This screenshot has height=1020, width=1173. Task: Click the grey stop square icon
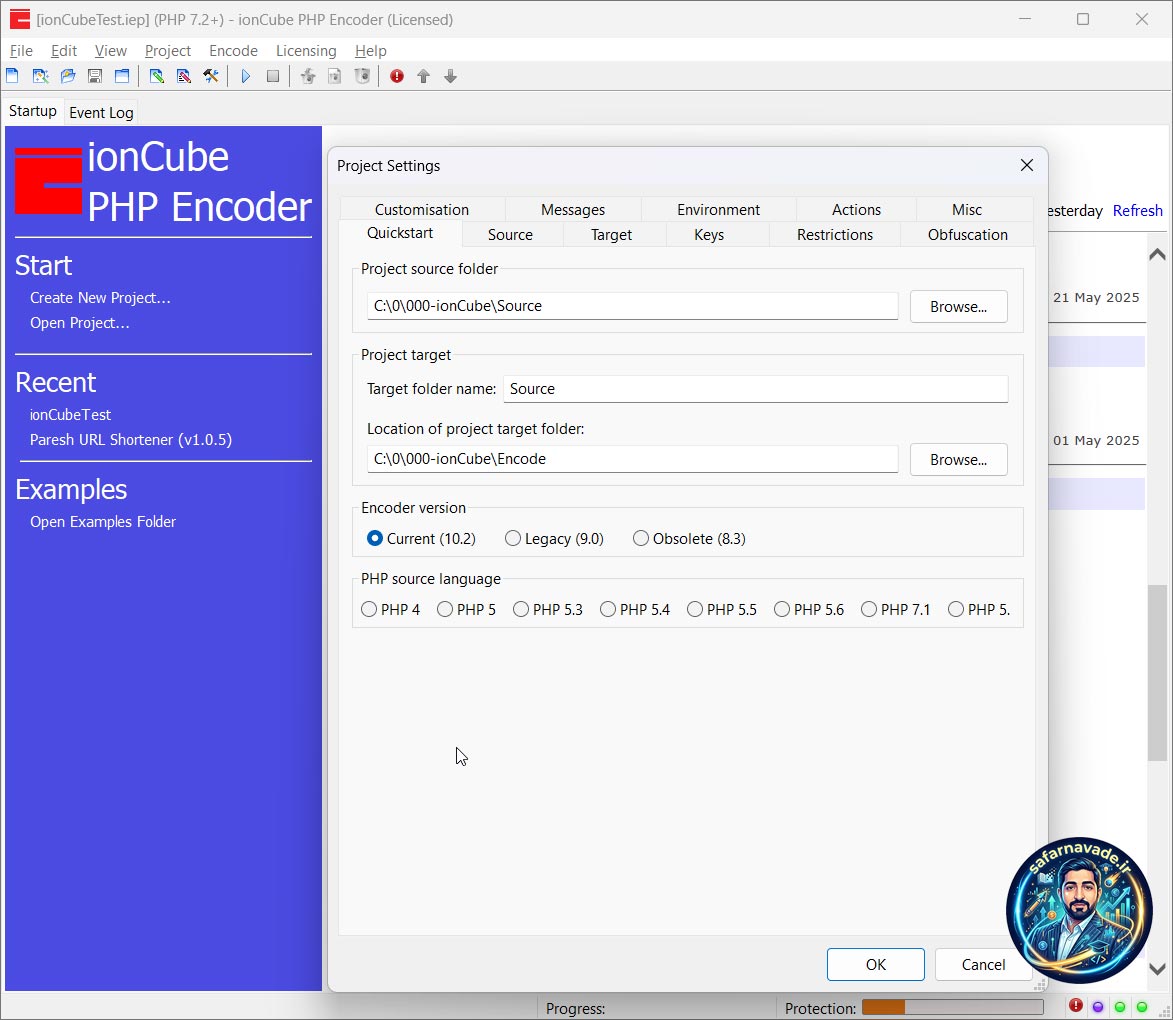coord(273,76)
